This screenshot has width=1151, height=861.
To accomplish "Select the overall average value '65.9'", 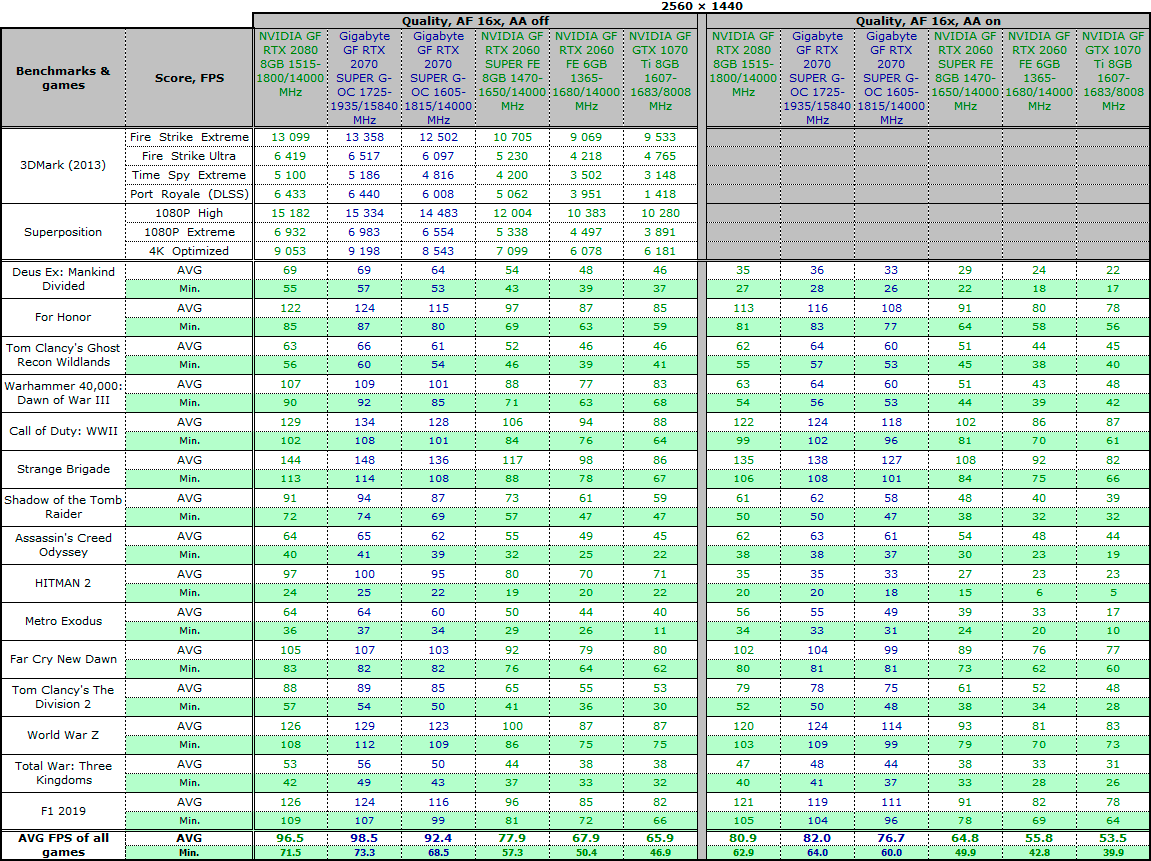I will click(x=660, y=838).
